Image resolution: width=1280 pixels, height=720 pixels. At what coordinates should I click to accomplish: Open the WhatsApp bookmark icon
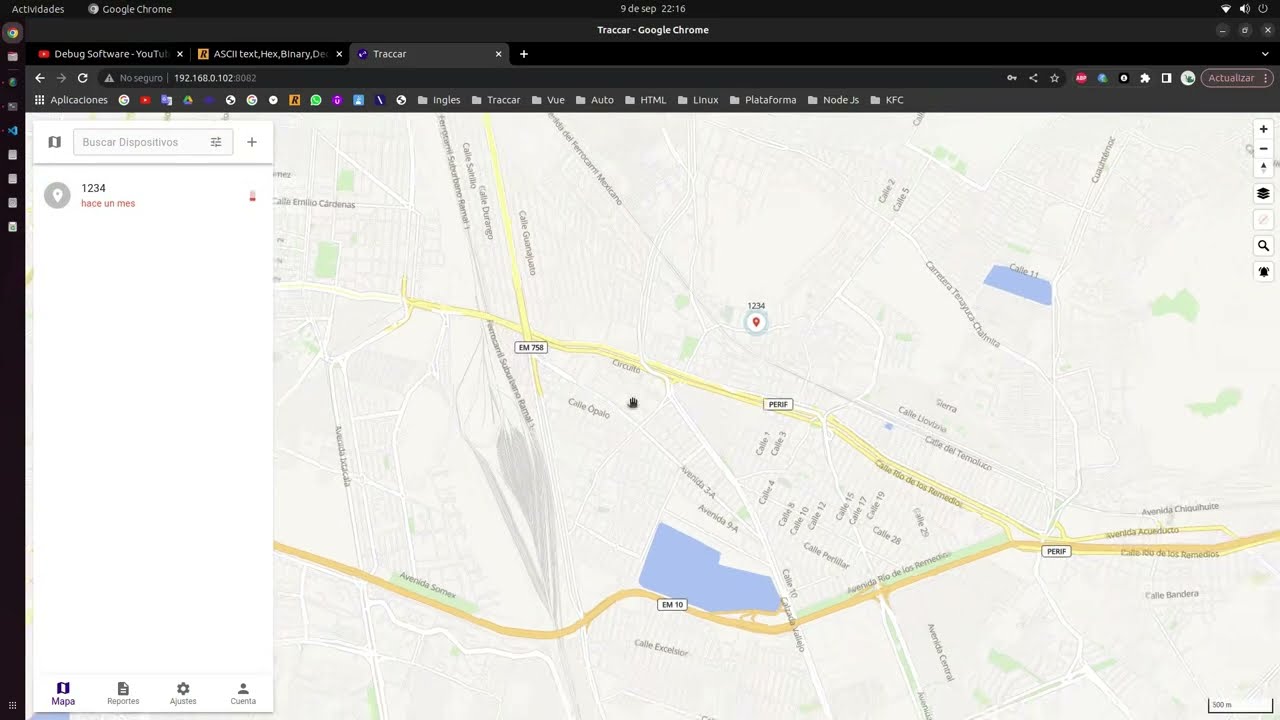[316, 100]
